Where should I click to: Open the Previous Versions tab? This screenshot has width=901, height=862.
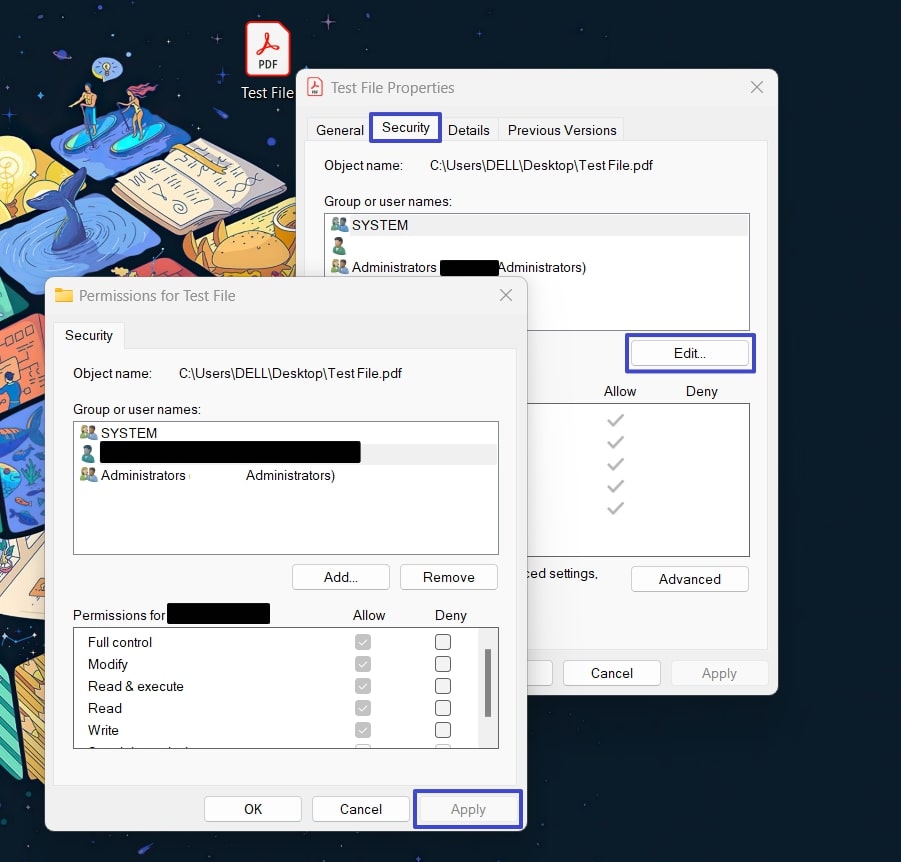pyautogui.click(x=561, y=129)
